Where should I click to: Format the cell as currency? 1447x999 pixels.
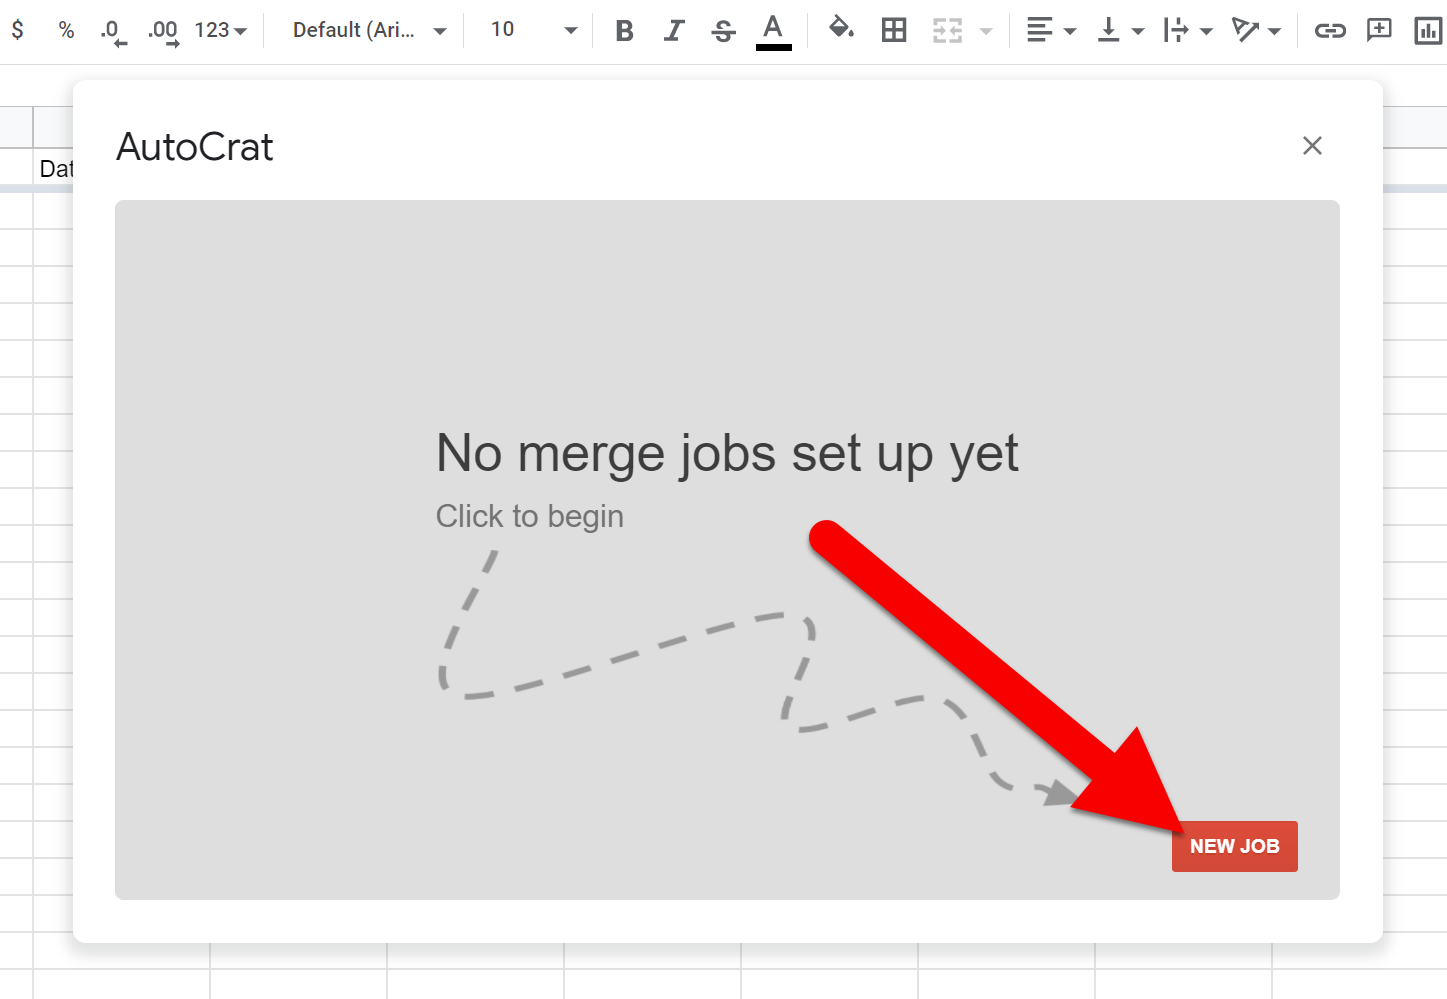pyautogui.click(x=18, y=30)
